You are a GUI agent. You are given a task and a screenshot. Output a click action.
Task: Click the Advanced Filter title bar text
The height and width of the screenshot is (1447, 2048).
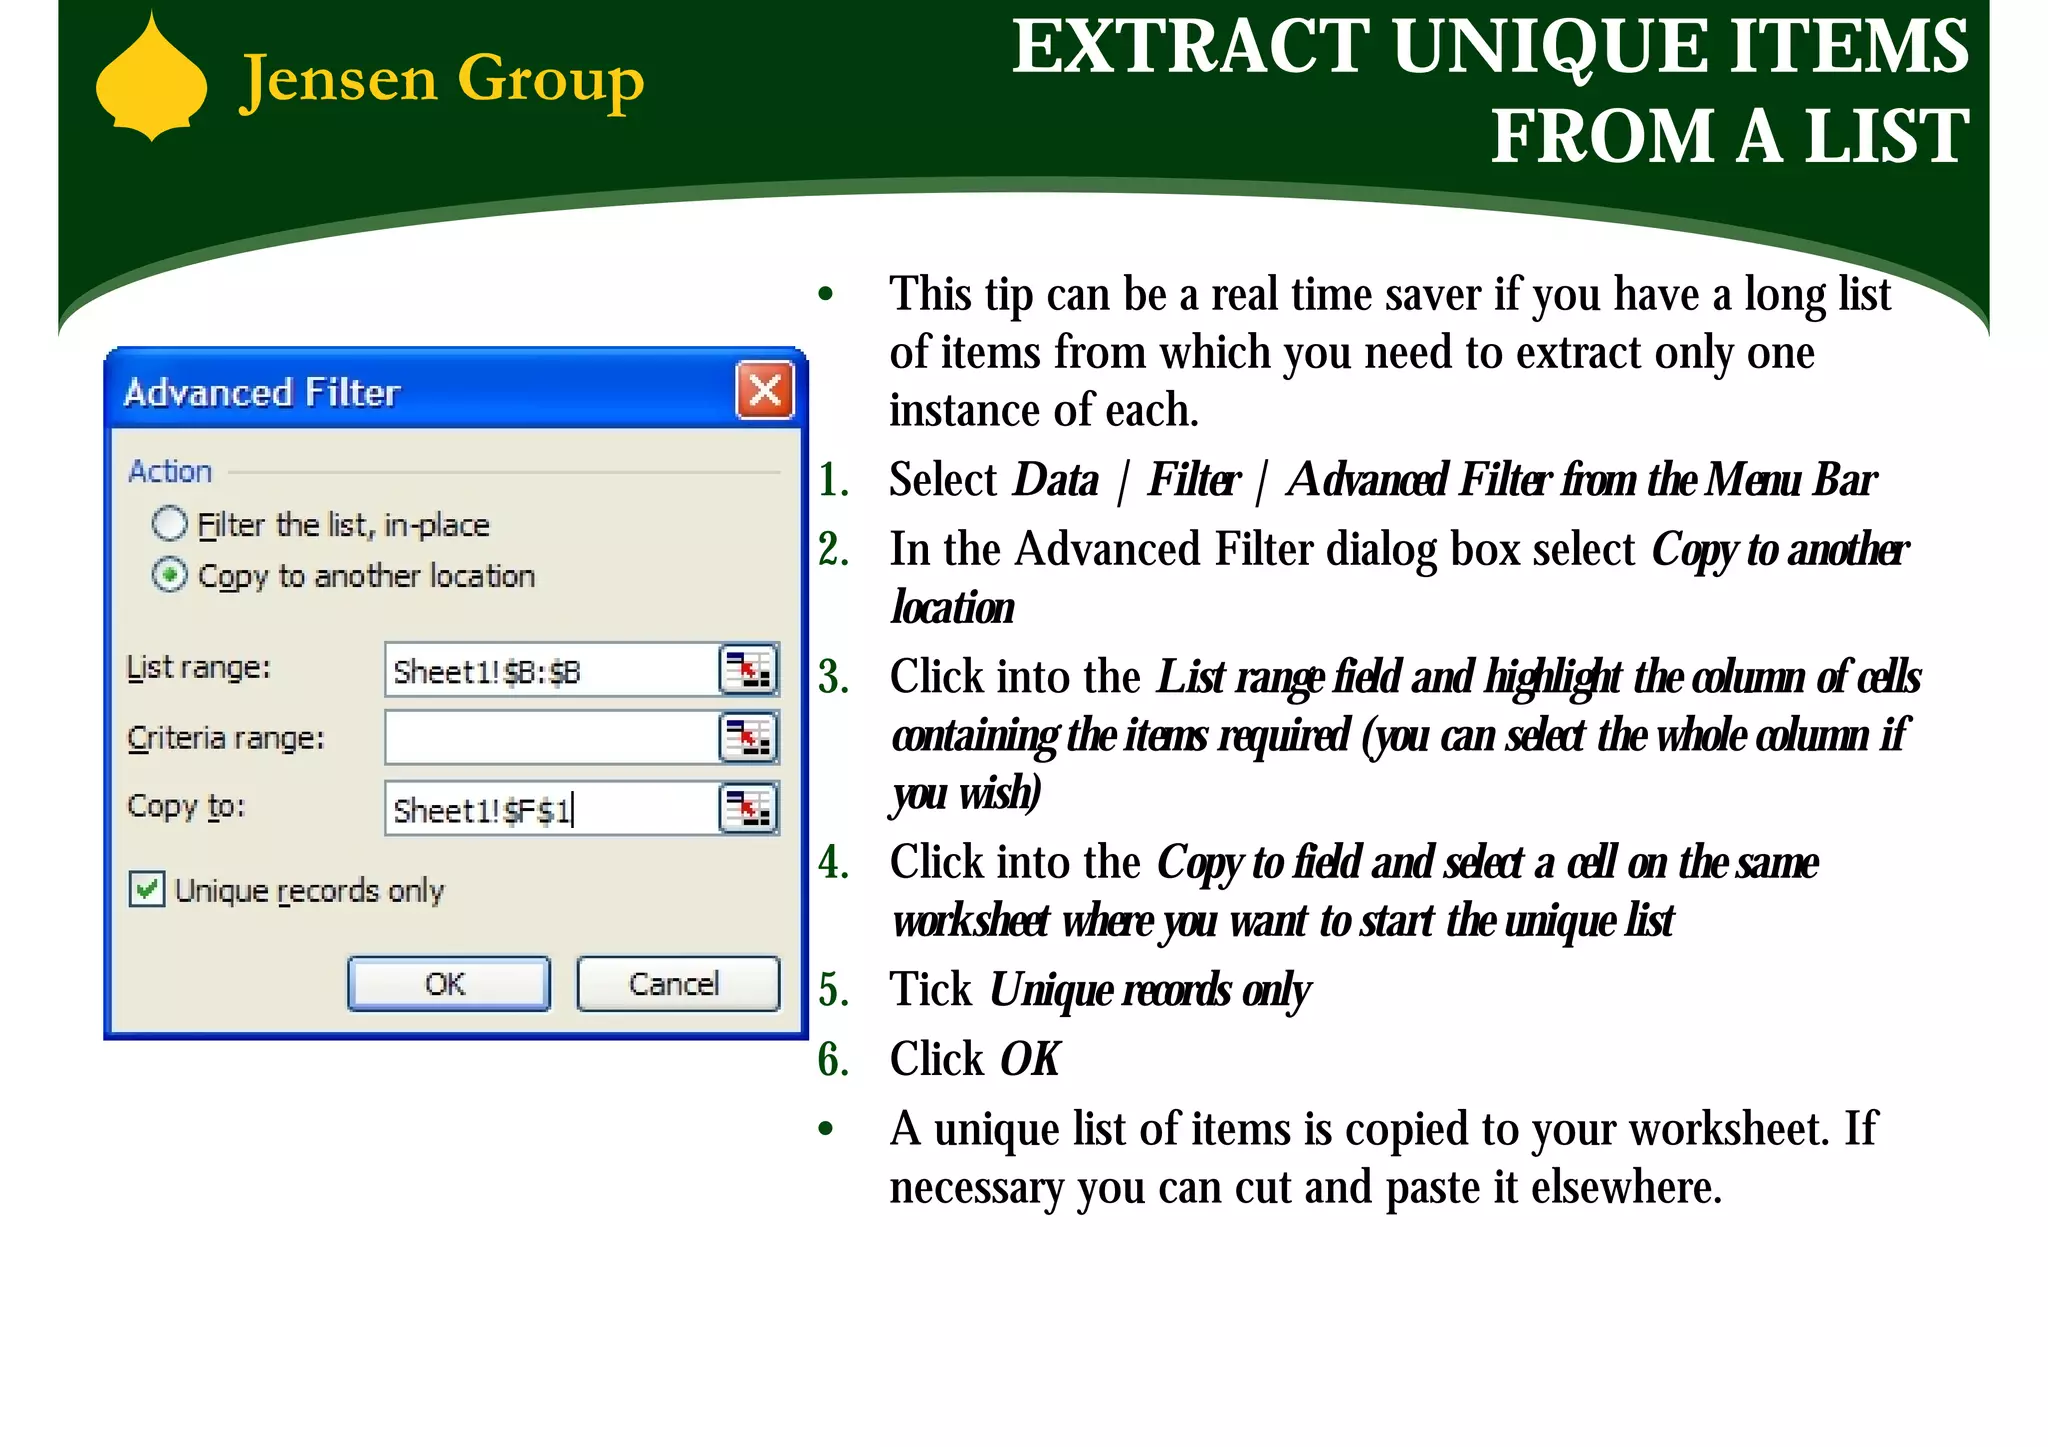coord(261,392)
